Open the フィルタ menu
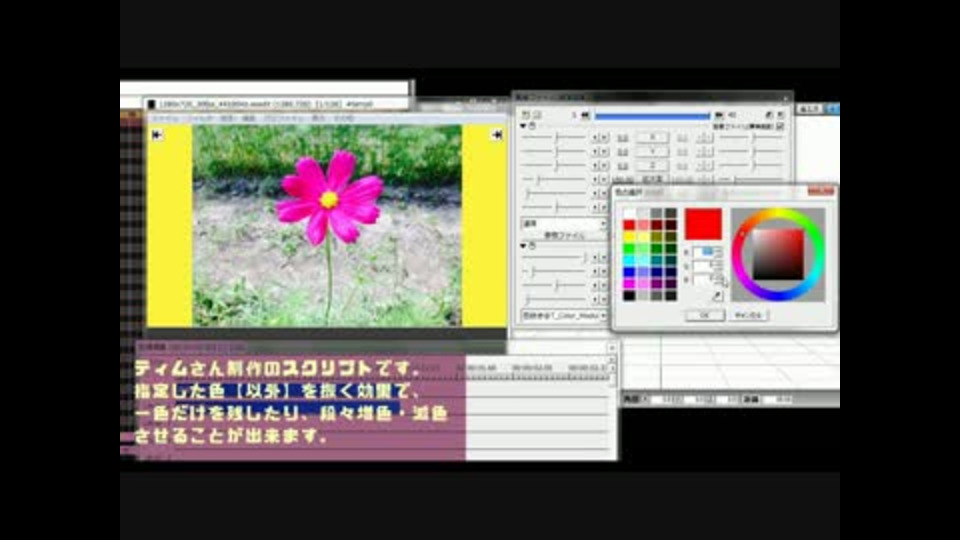 (200, 118)
